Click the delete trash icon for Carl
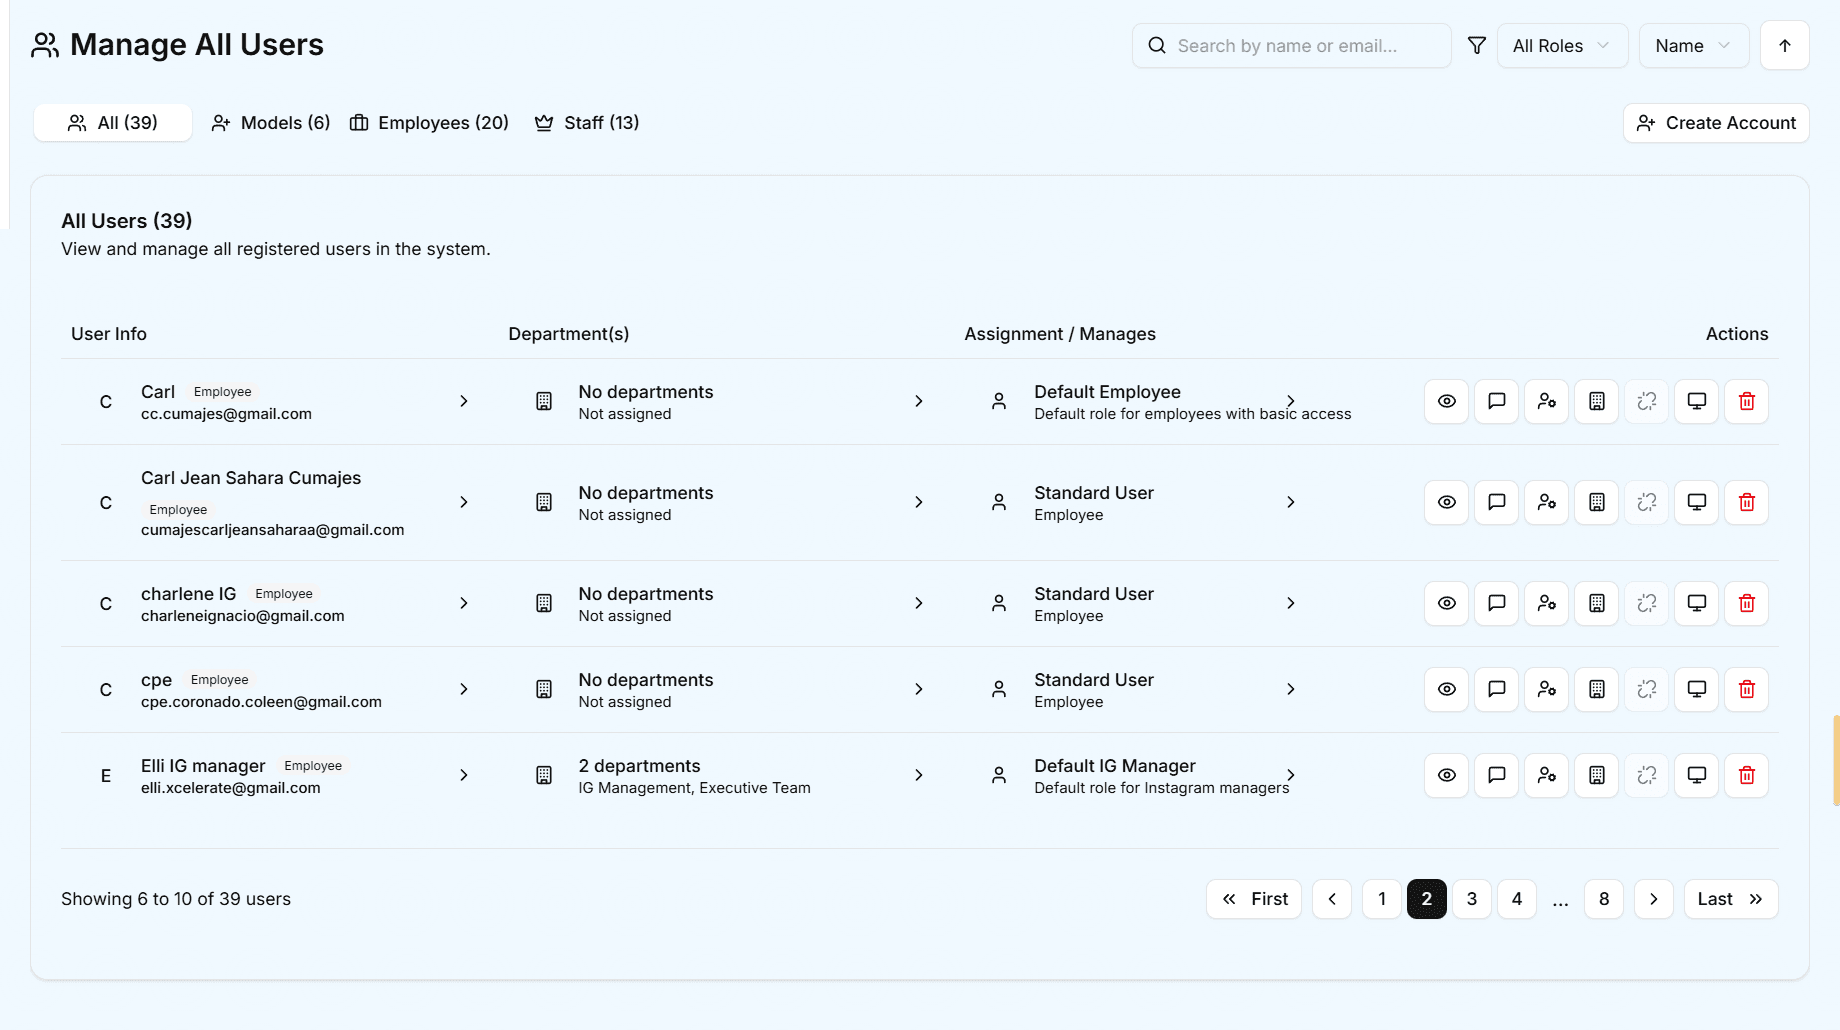 tap(1747, 401)
